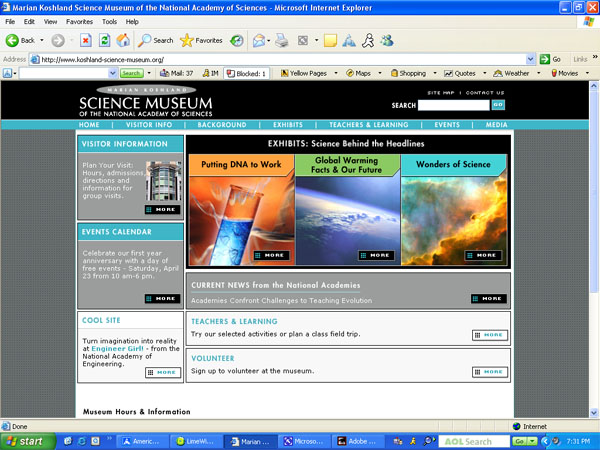600x450 pixels.
Task: Click the page vertical scrollbar down arrow
Action: [594, 413]
